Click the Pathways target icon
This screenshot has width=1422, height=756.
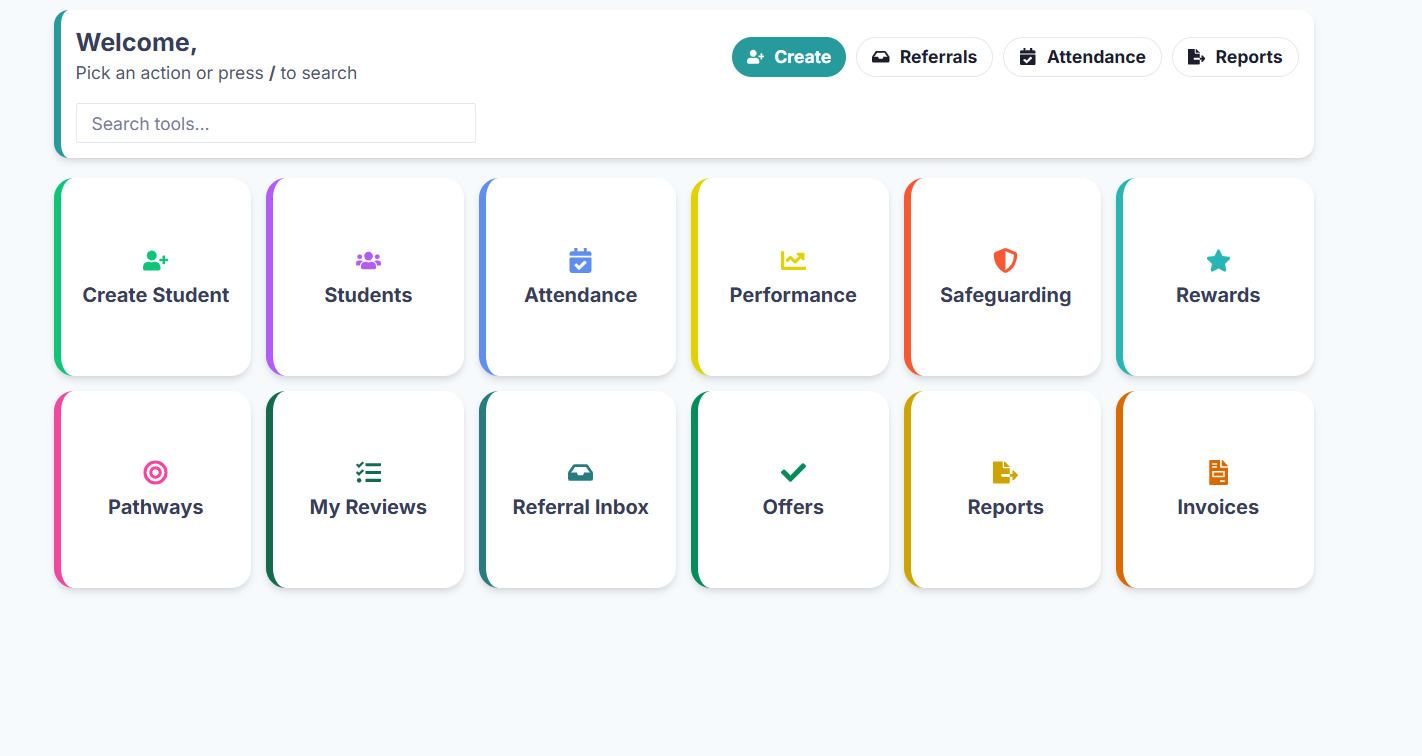click(155, 473)
